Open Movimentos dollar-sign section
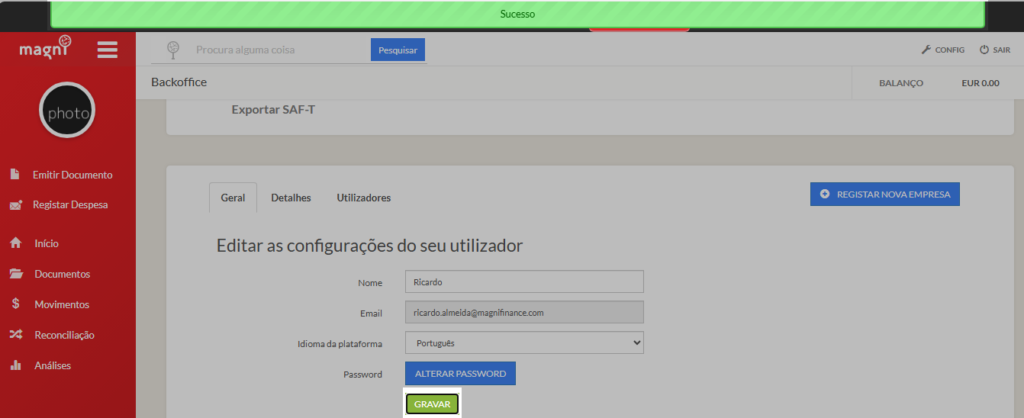This screenshot has width=1024, height=418. coord(61,304)
